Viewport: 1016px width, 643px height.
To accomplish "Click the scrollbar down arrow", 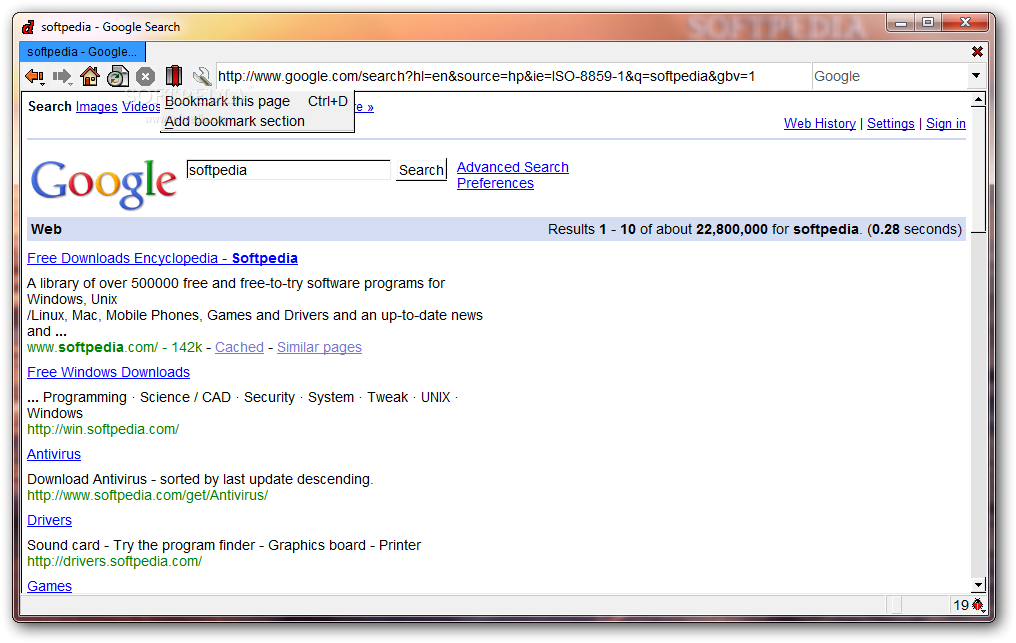I will point(978,585).
